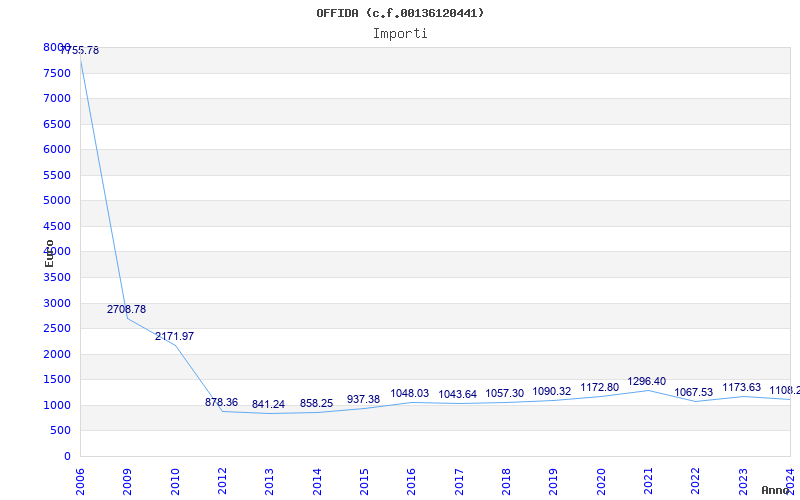
Task: Click the 2012 x-axis year label
Action: (x=222, y=482)
